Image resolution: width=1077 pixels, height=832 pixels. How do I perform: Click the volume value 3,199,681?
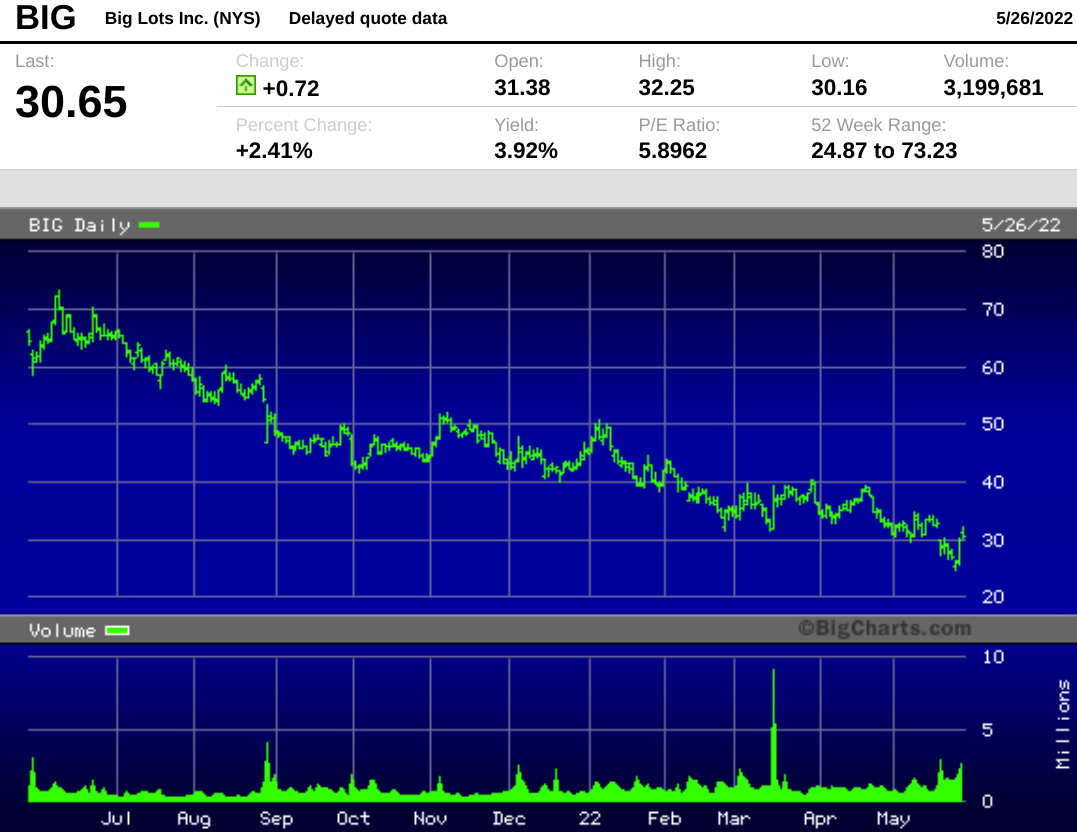tap(993, 88)
